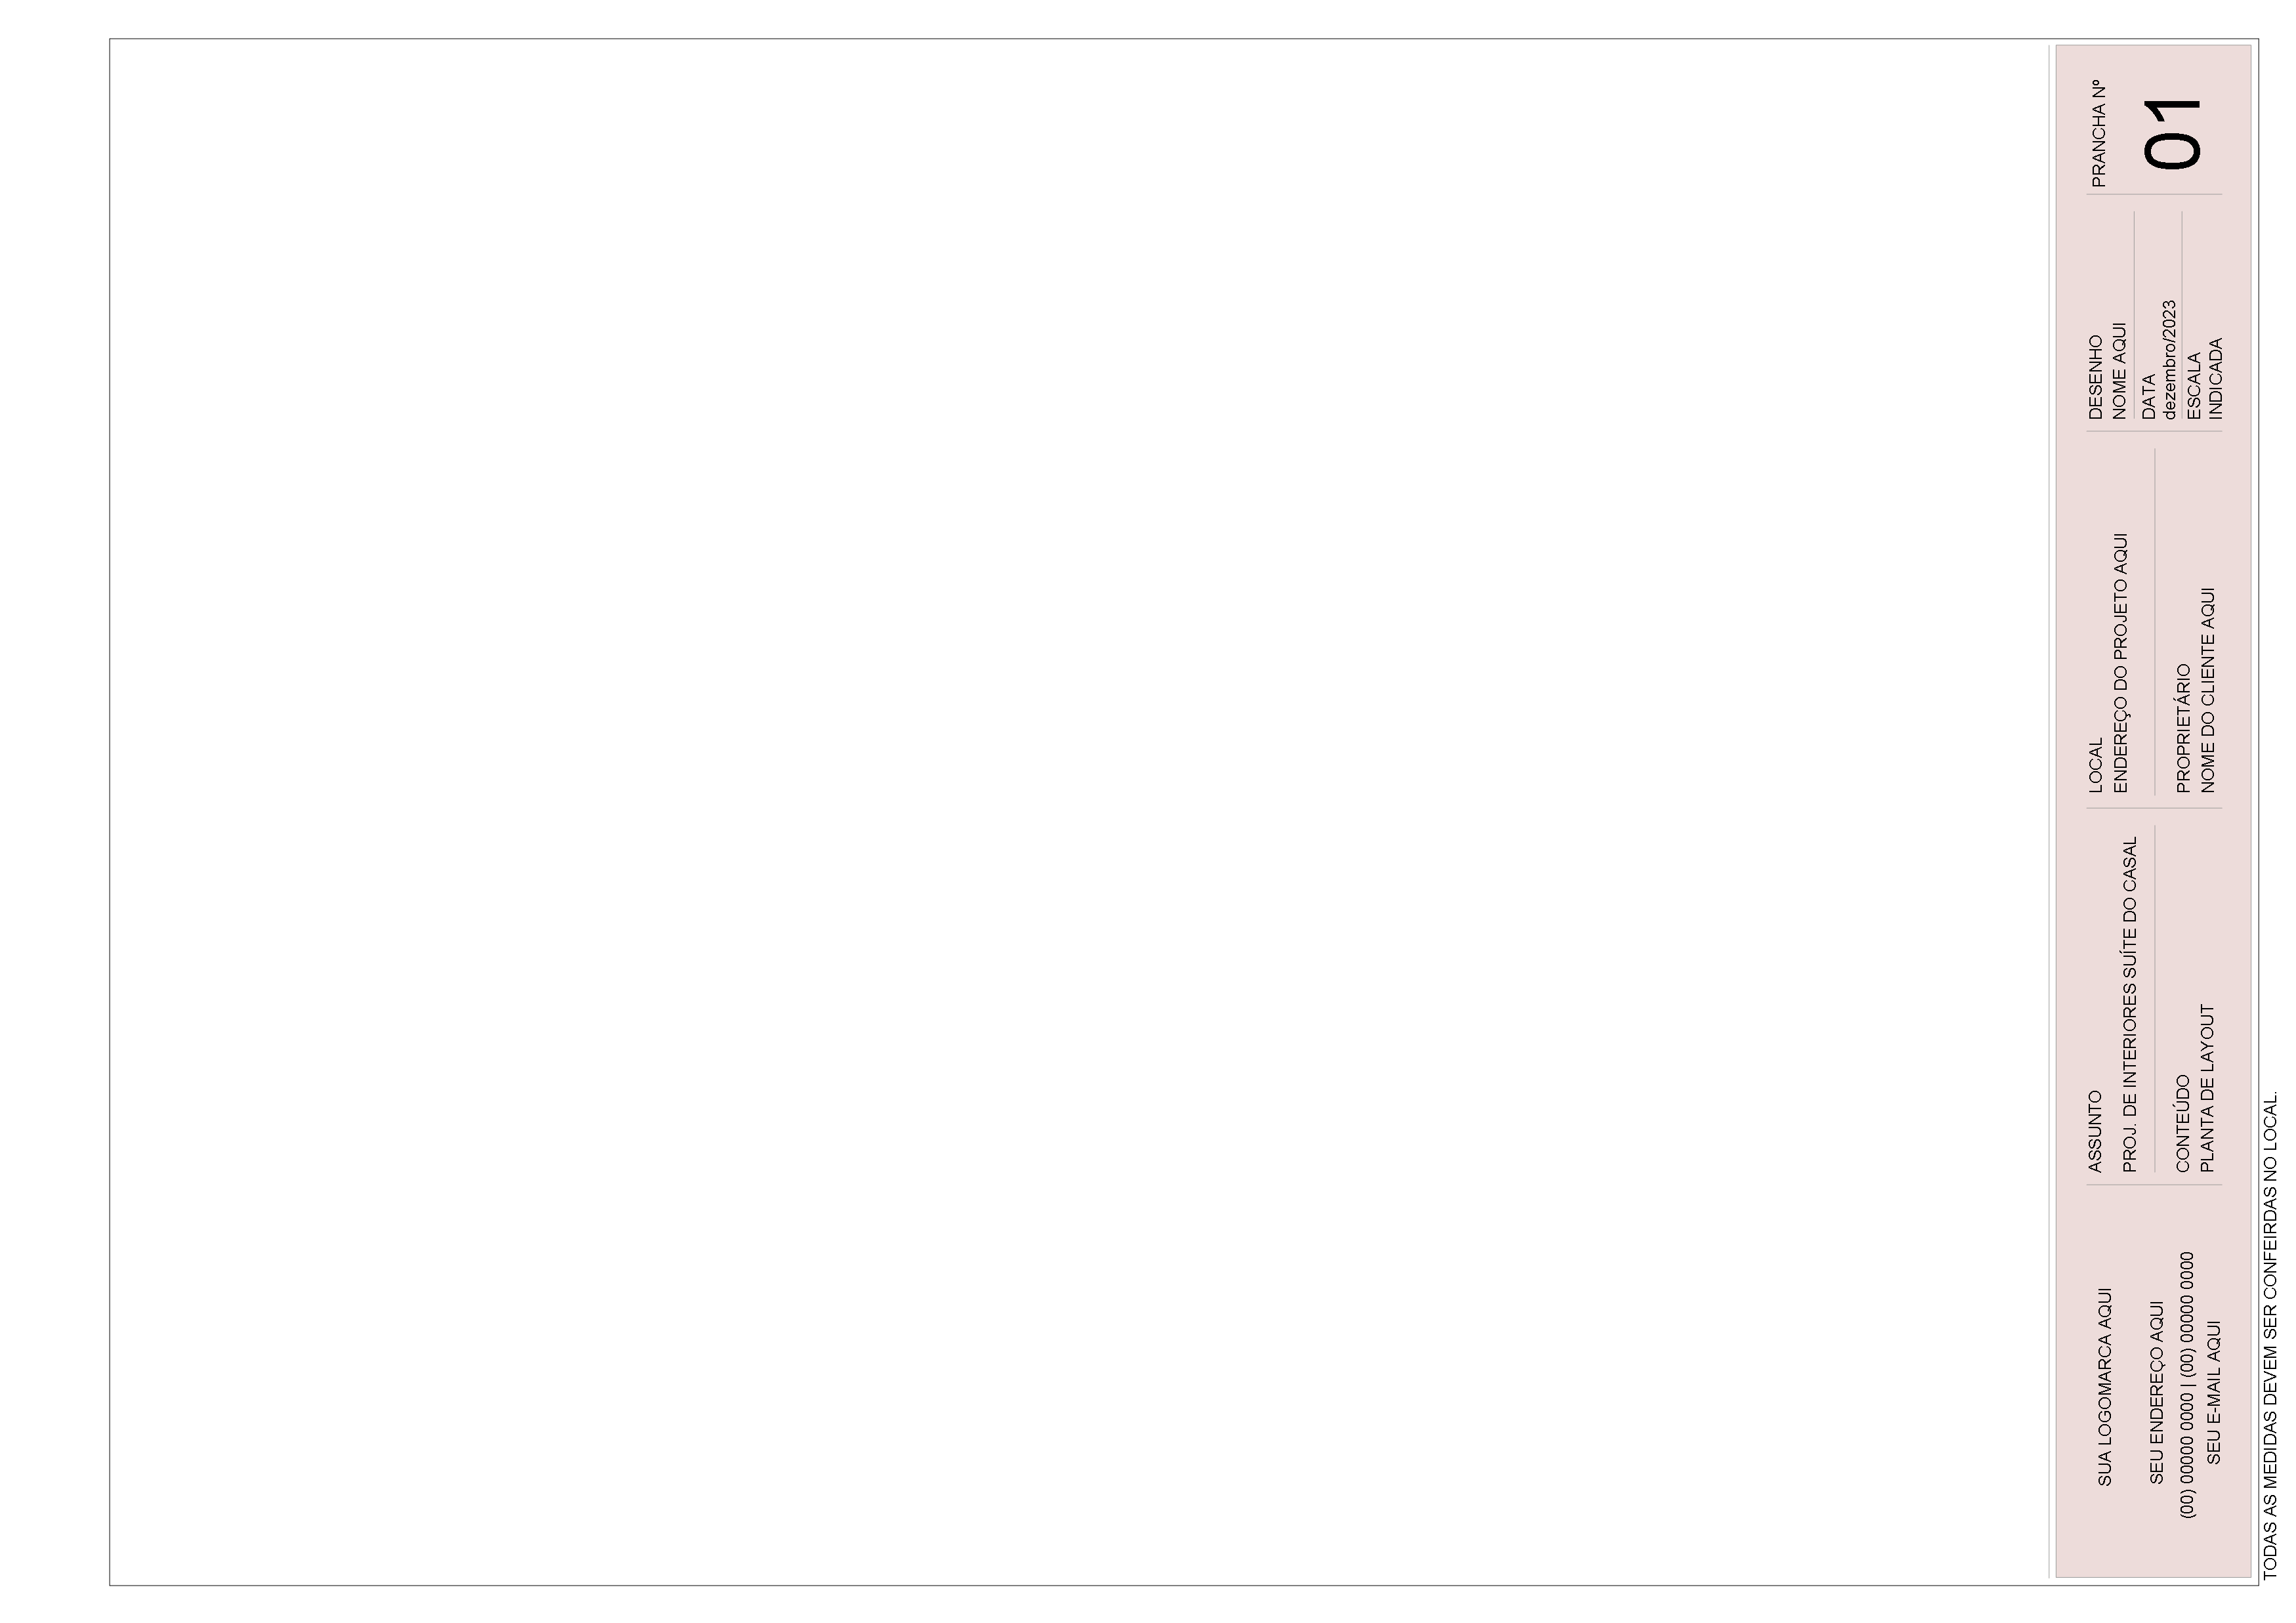Select the NOME AQUI text
This screenshot has height=1623, width=2296.
(x=2119, y=370)
